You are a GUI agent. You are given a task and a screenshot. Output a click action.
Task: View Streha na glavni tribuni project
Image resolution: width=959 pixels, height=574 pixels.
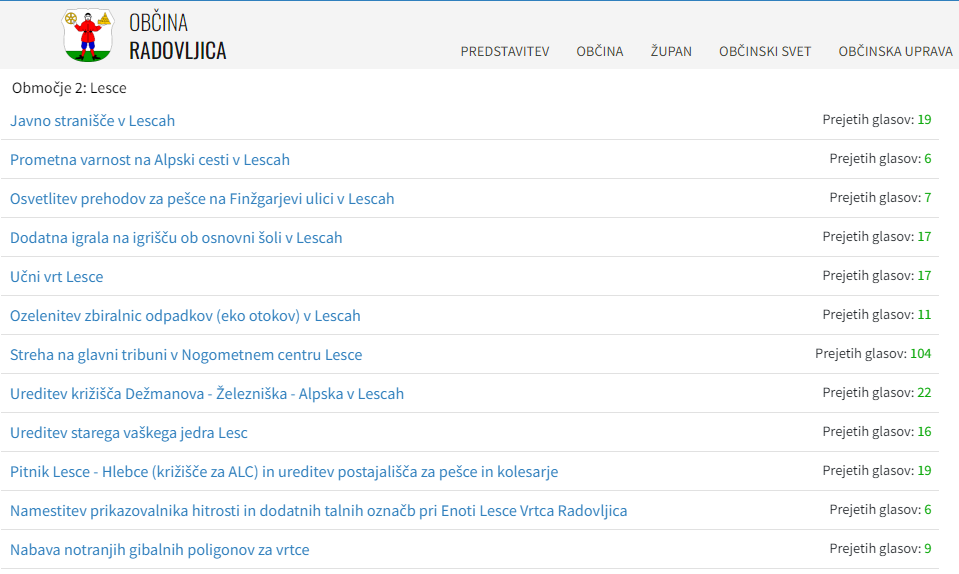point(186,355)
